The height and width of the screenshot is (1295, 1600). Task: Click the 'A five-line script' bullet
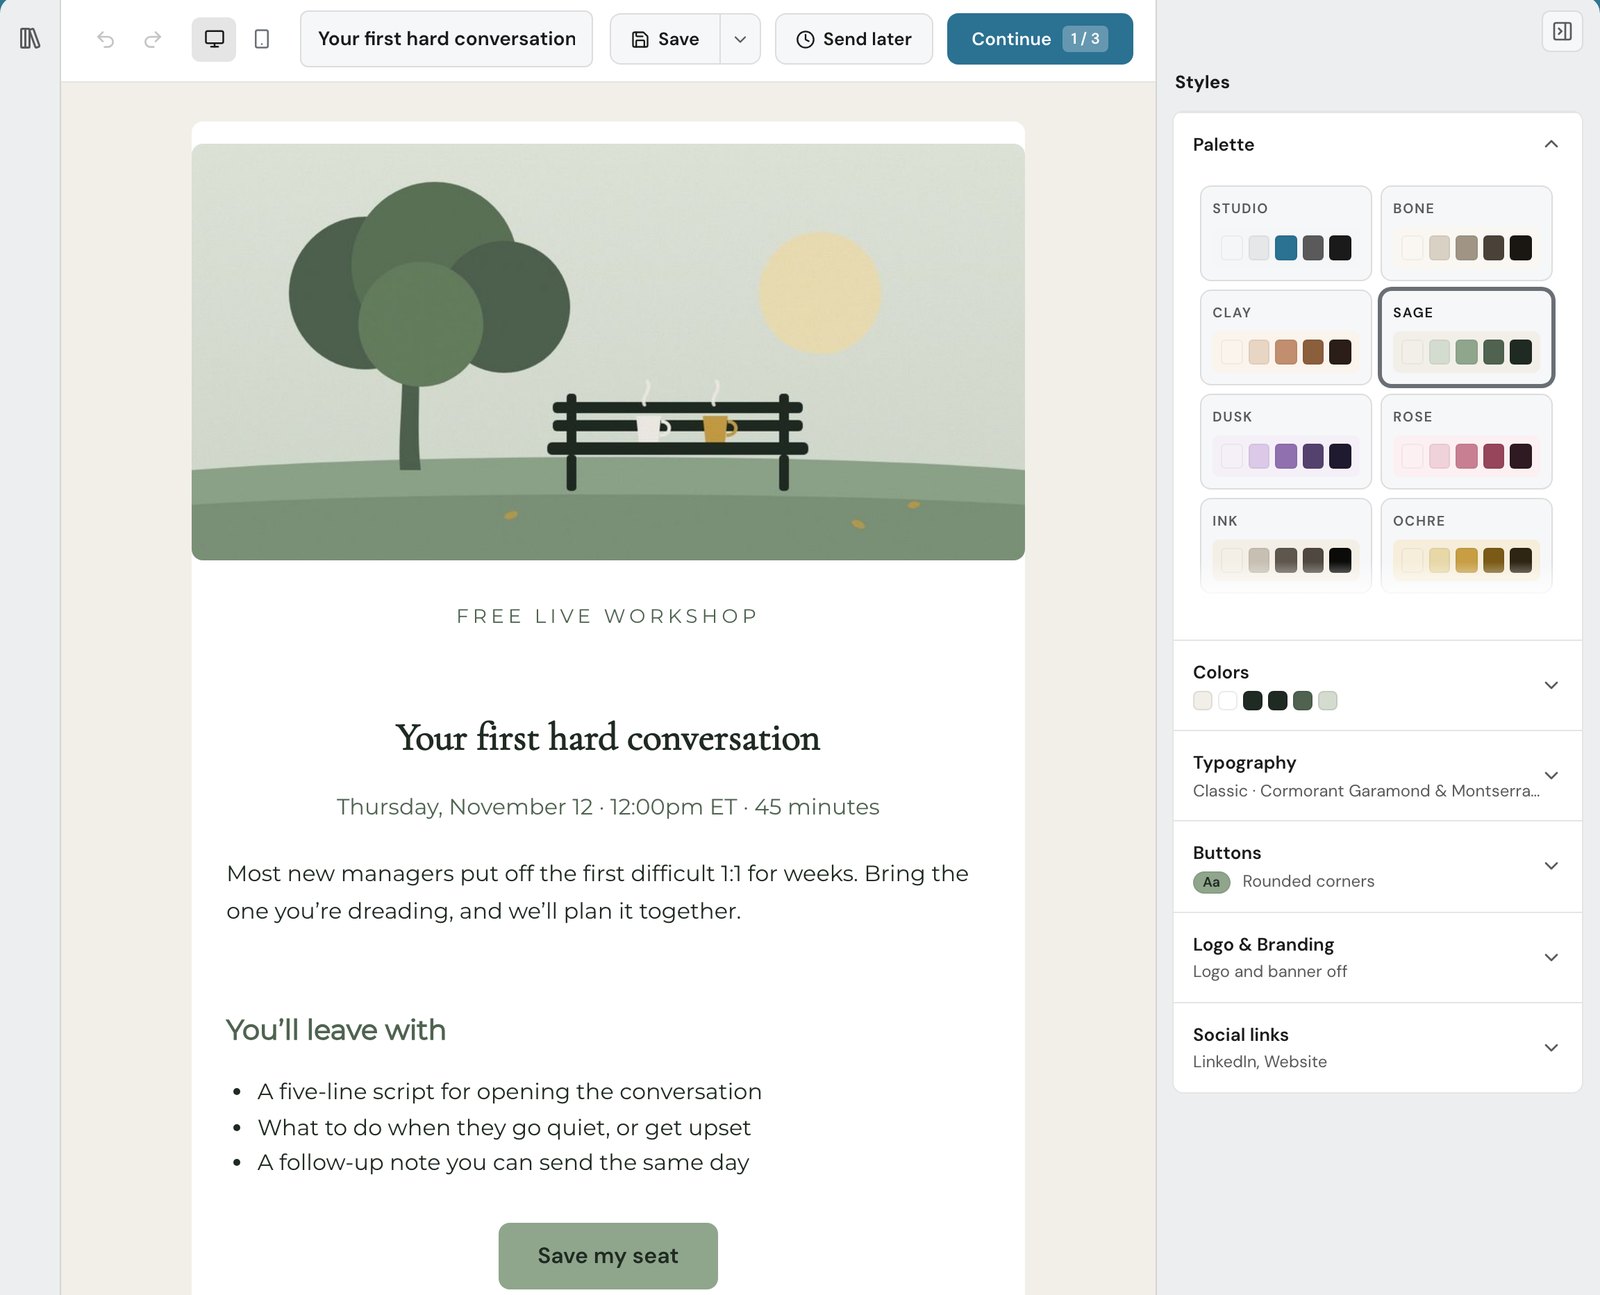pyautogui.click(x=509, y=1091)
